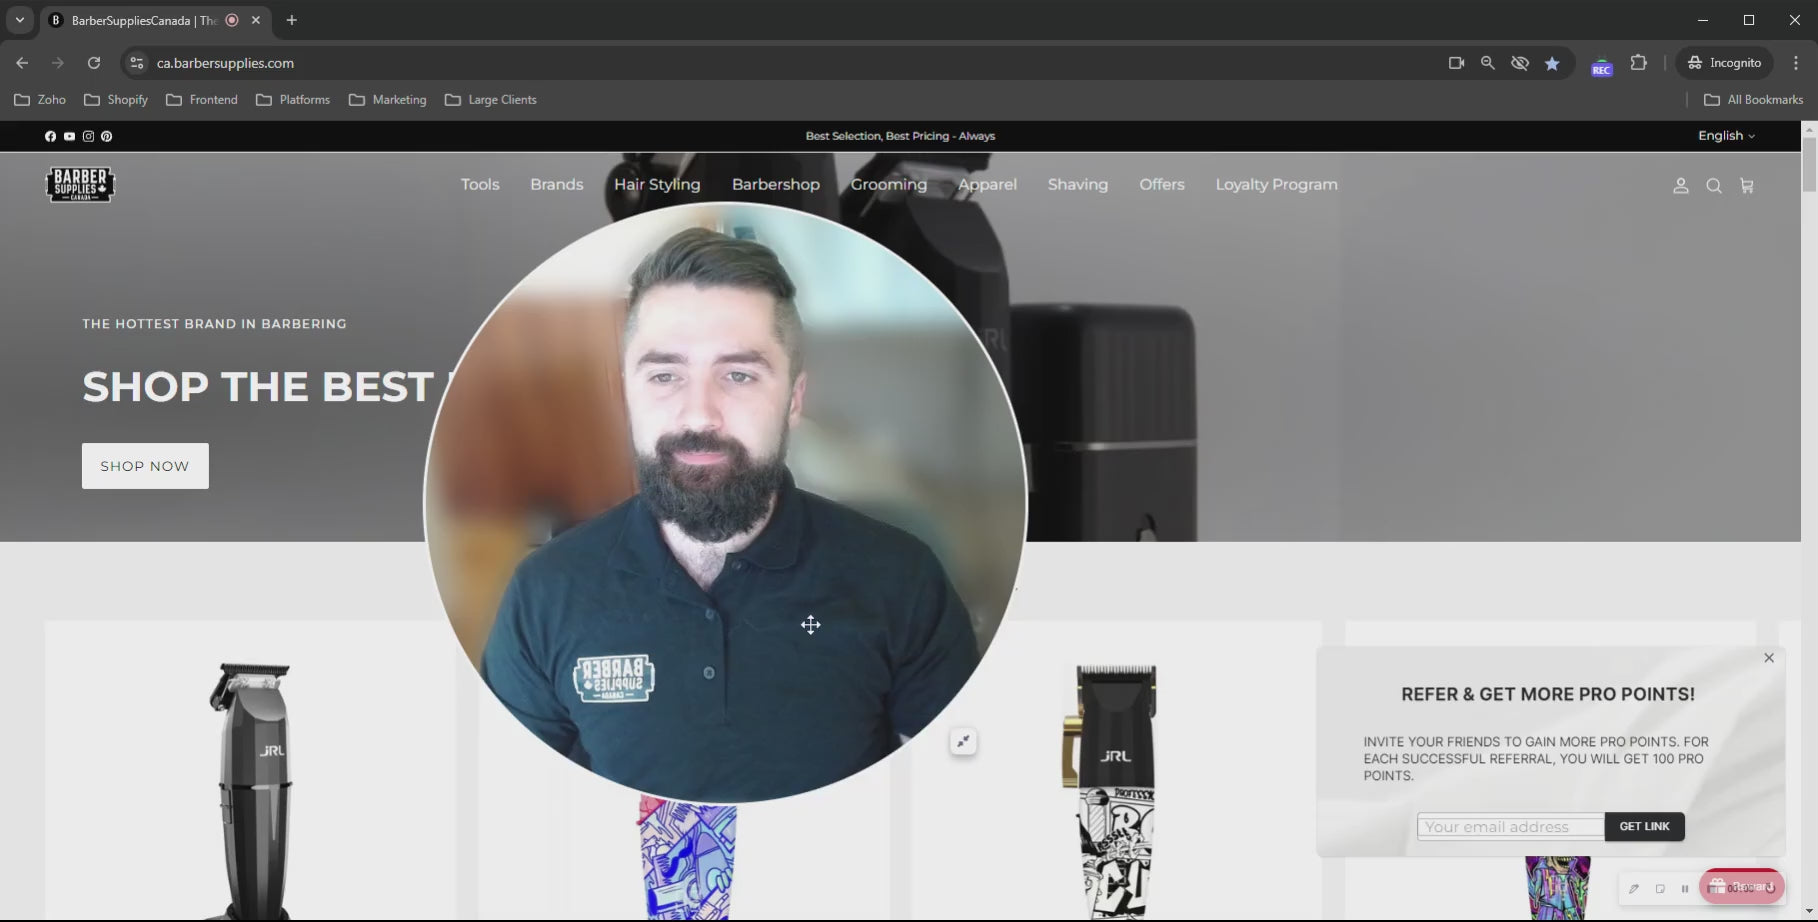This screenshot has width=1818, height=922.
Task: Expand the English language dropdown
Action: (x=1726, y=136)
